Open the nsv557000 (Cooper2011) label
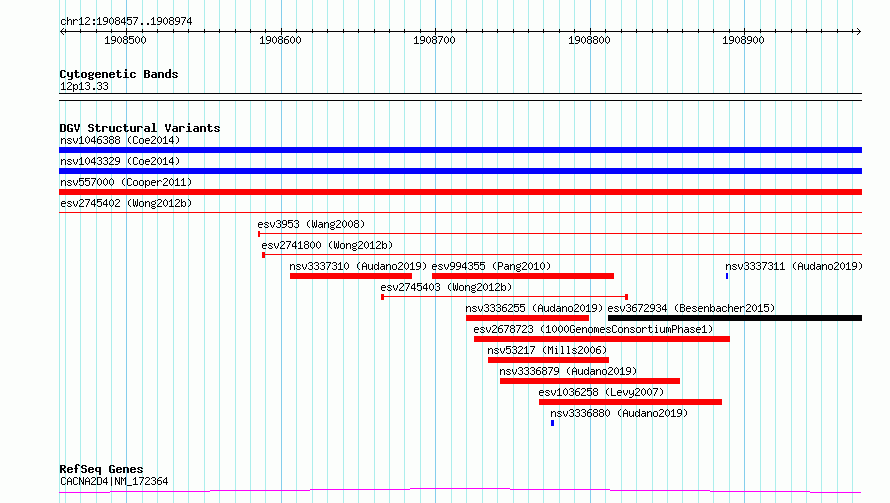Screen dimensions: 890x503 pos(126,182)
